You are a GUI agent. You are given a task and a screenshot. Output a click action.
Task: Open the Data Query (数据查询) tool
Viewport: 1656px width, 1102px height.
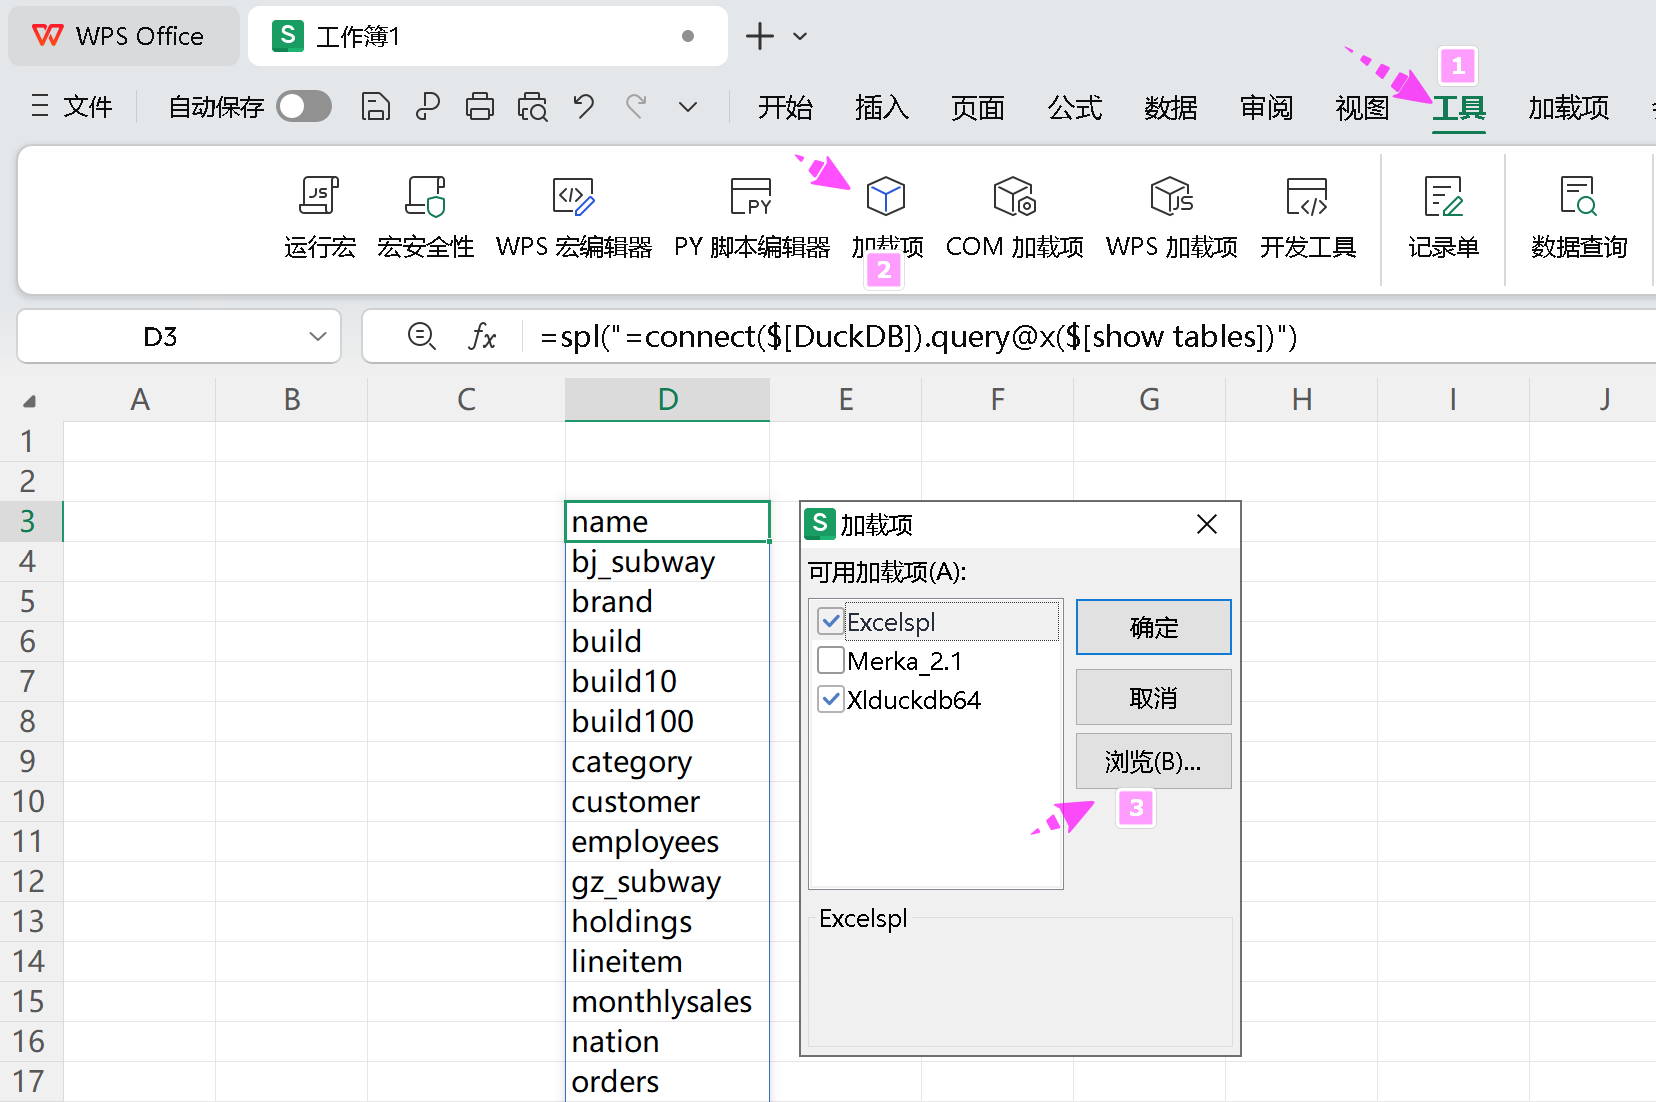coord(1578,197)
